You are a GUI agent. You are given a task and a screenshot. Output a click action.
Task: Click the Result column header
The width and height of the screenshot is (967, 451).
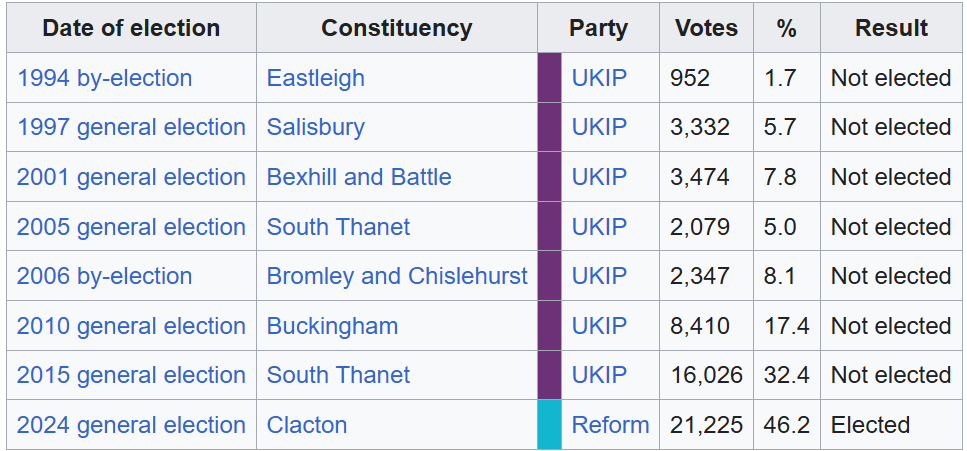tap(891, 28)
